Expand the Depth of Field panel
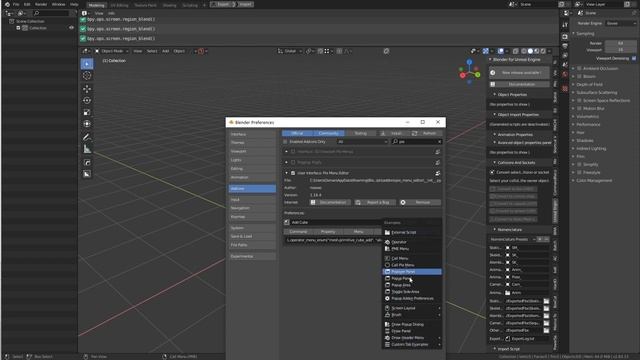640x360 pixels. pyautogui.click(x=573, y=84)
